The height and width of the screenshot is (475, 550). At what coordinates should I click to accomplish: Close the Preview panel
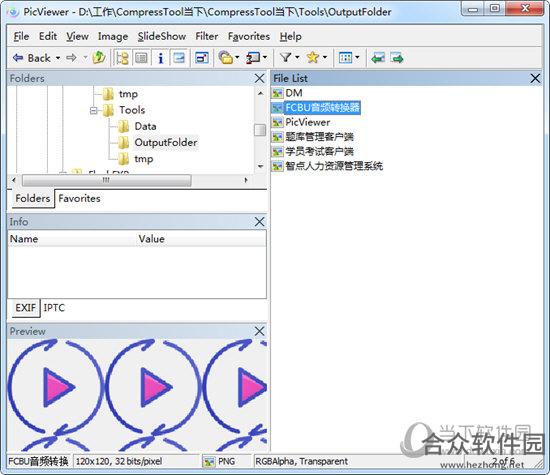tap(259, 331)
